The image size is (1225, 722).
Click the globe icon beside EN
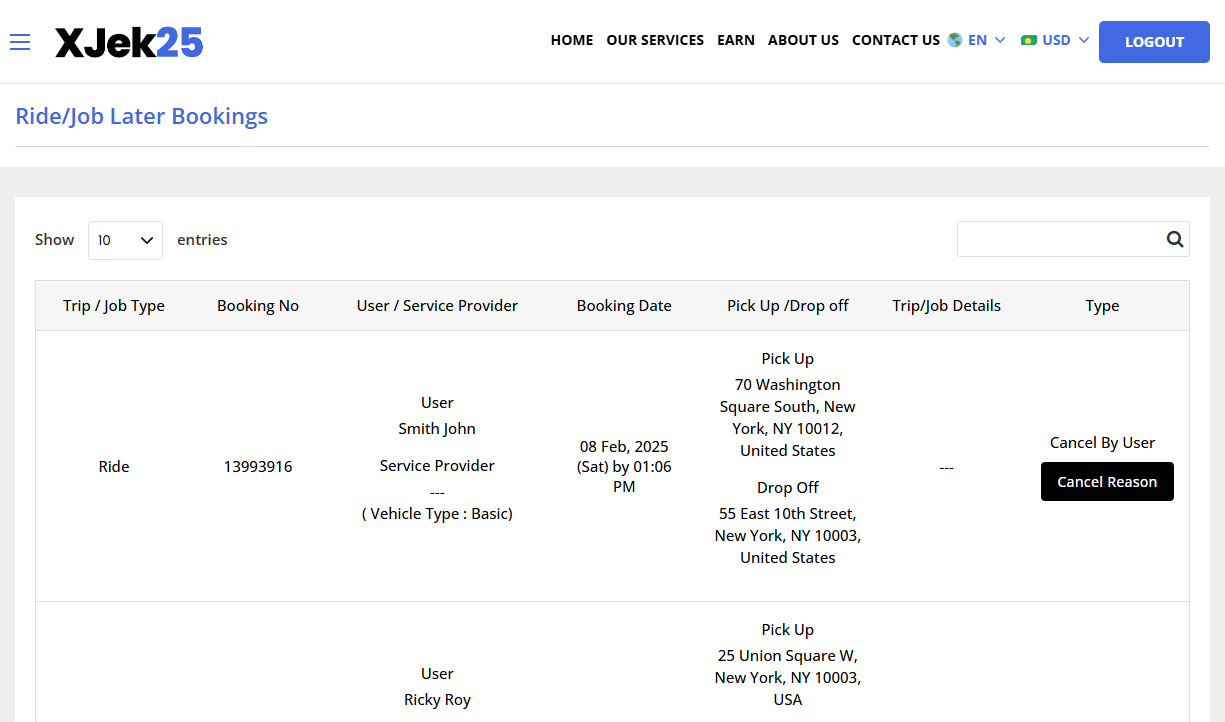pyautogui.click(x=955, y=40)
